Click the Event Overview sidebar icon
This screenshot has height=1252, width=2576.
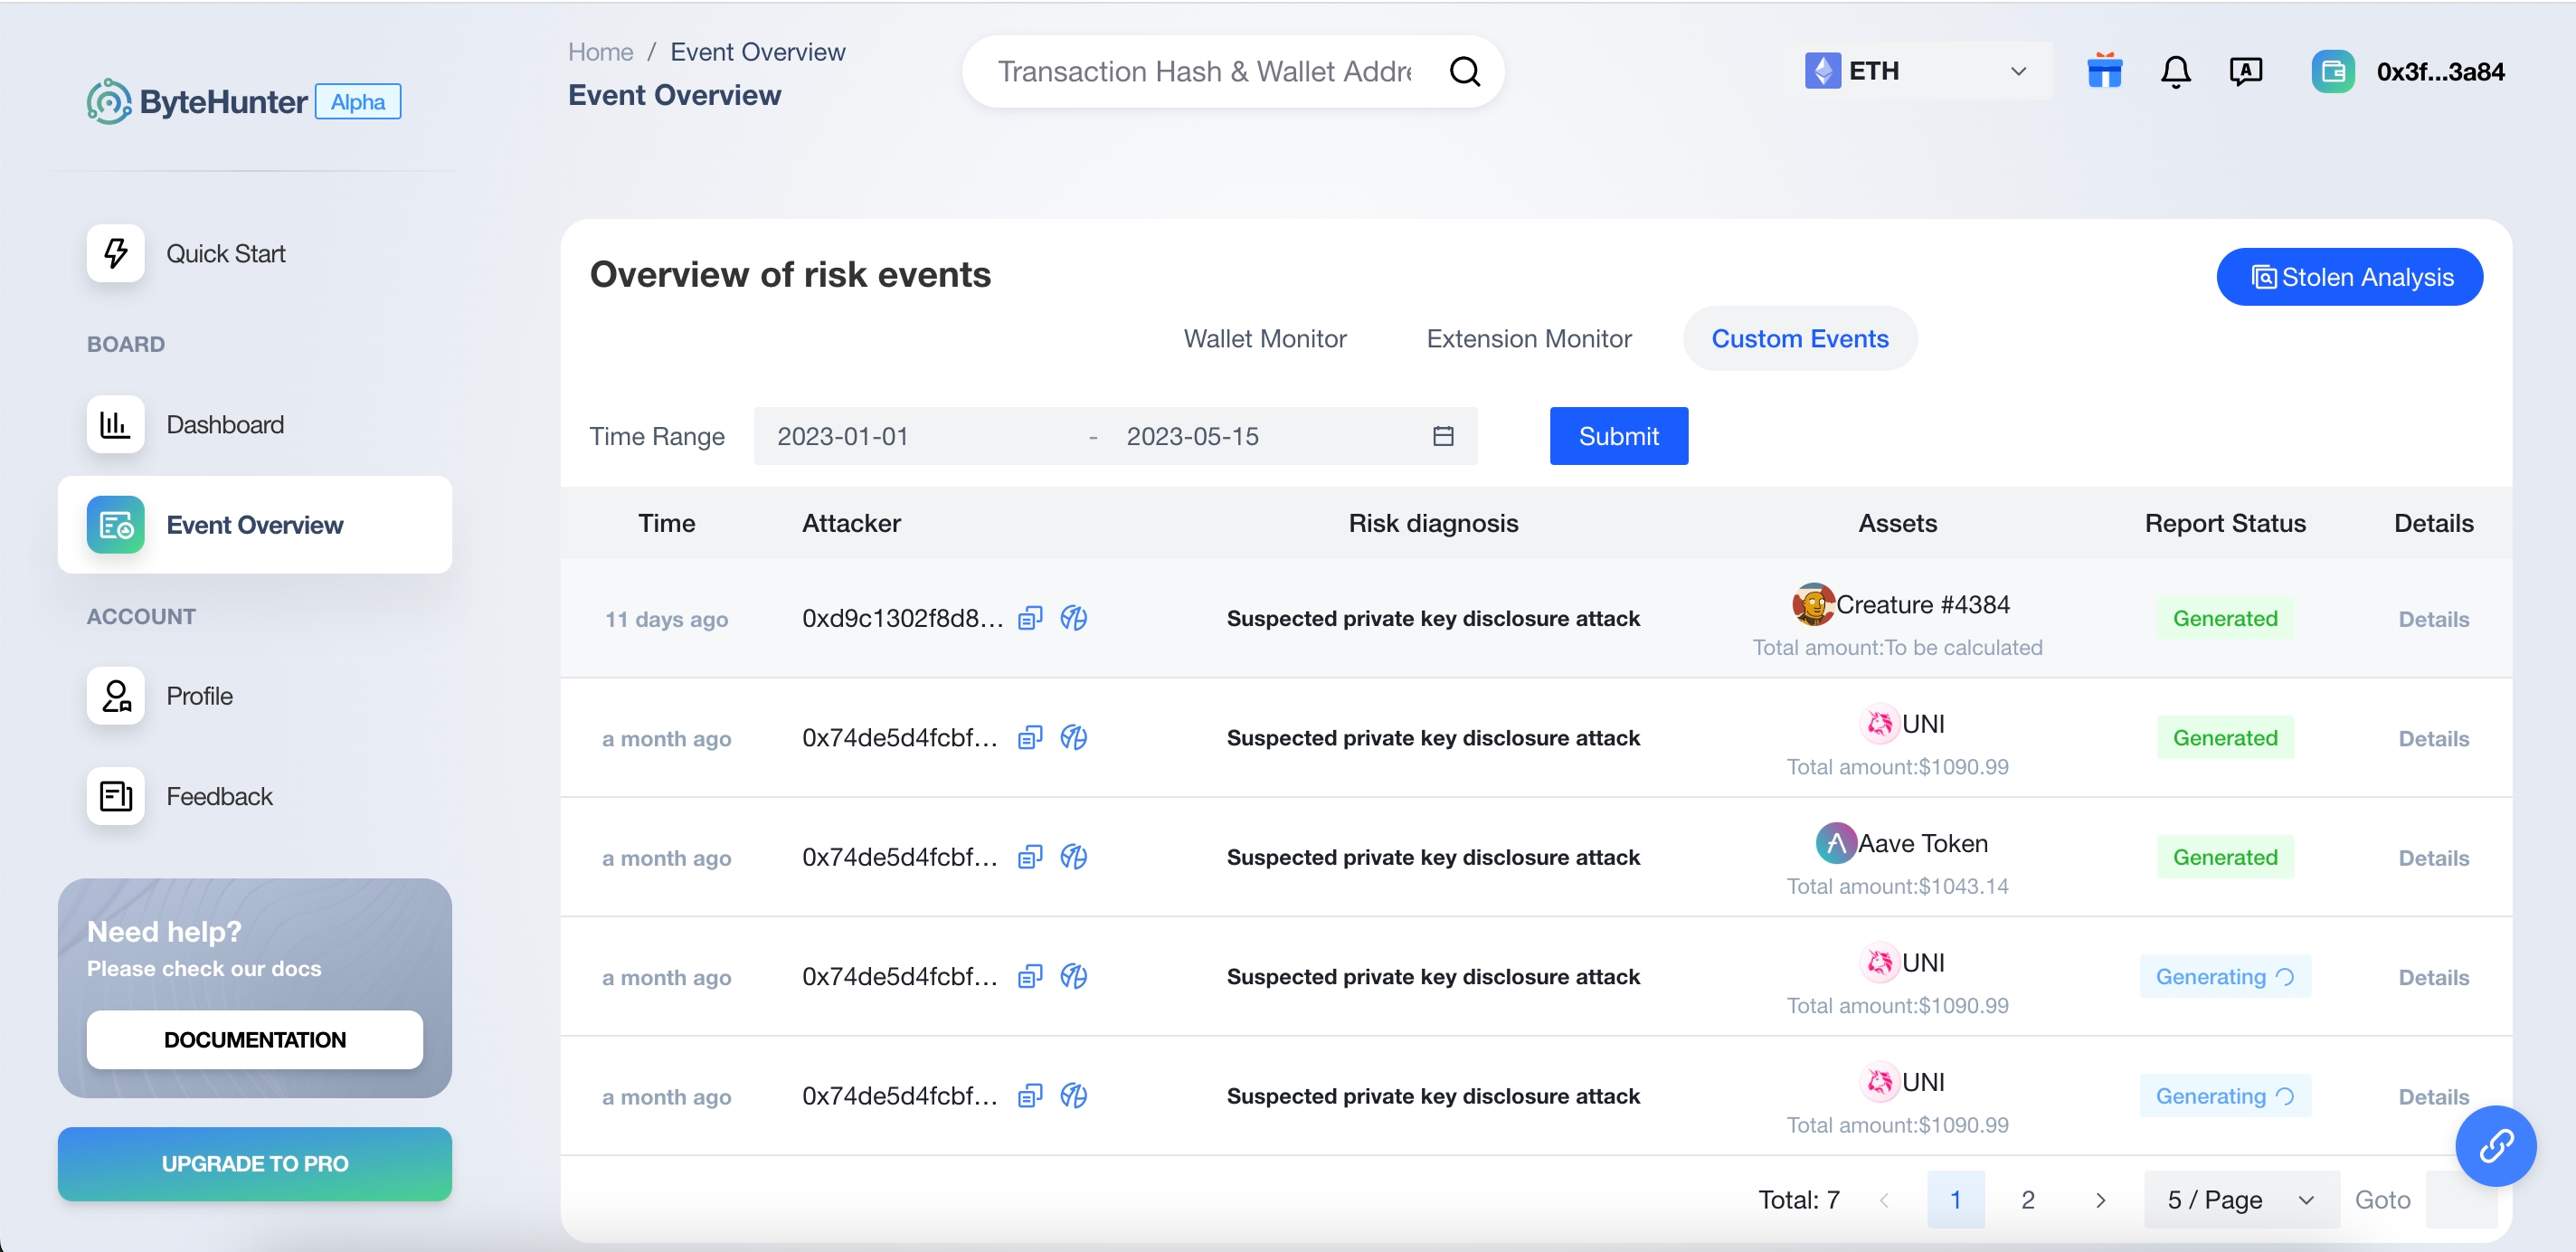115,525
